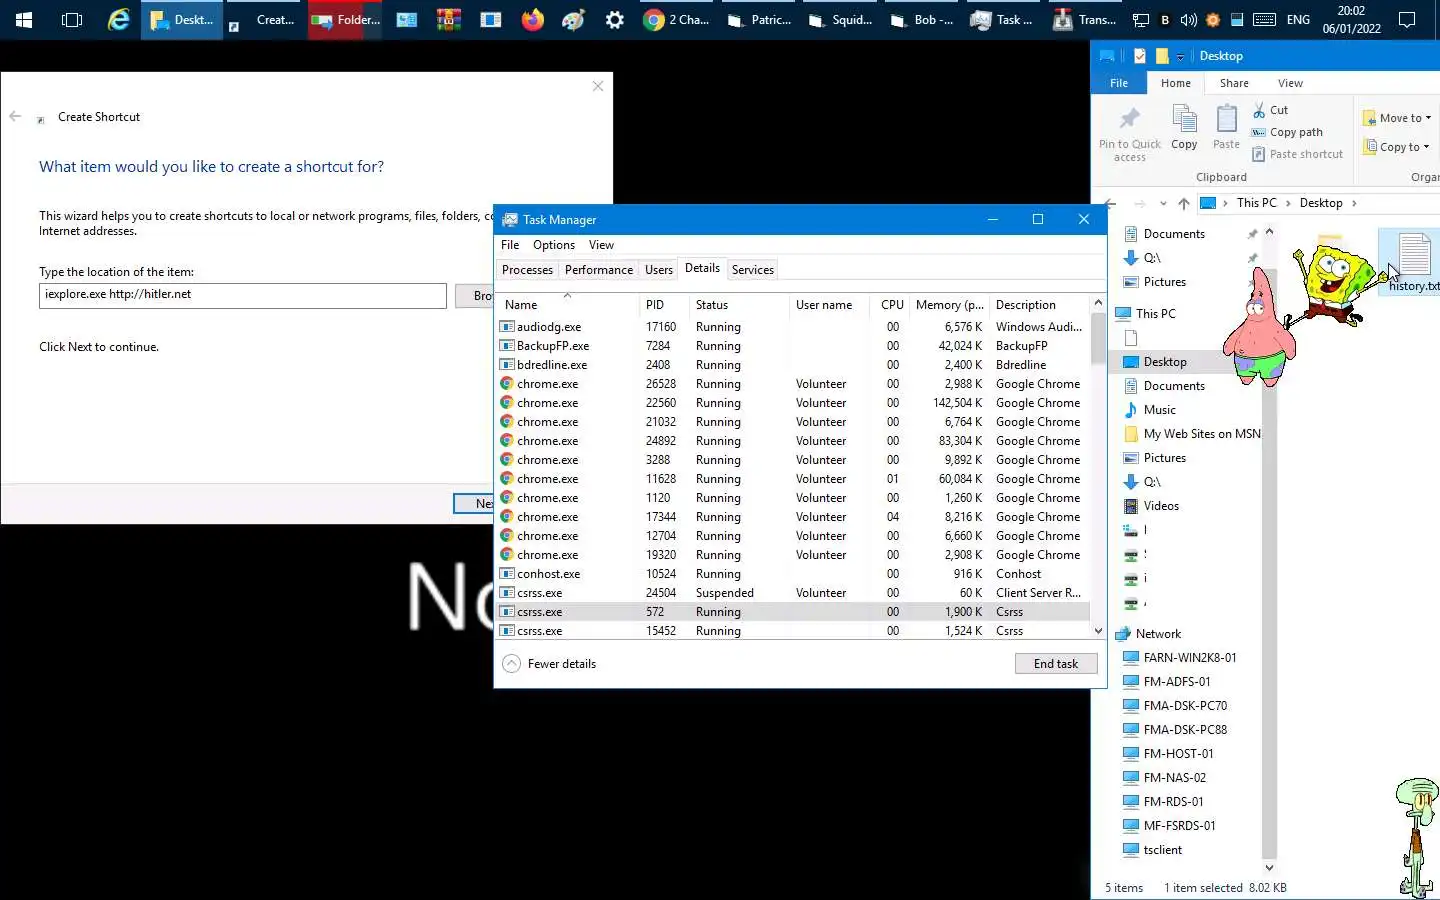This screenshot has height=900, width=1440.
Task: Click the End task button
Action: click(1056, 664)
